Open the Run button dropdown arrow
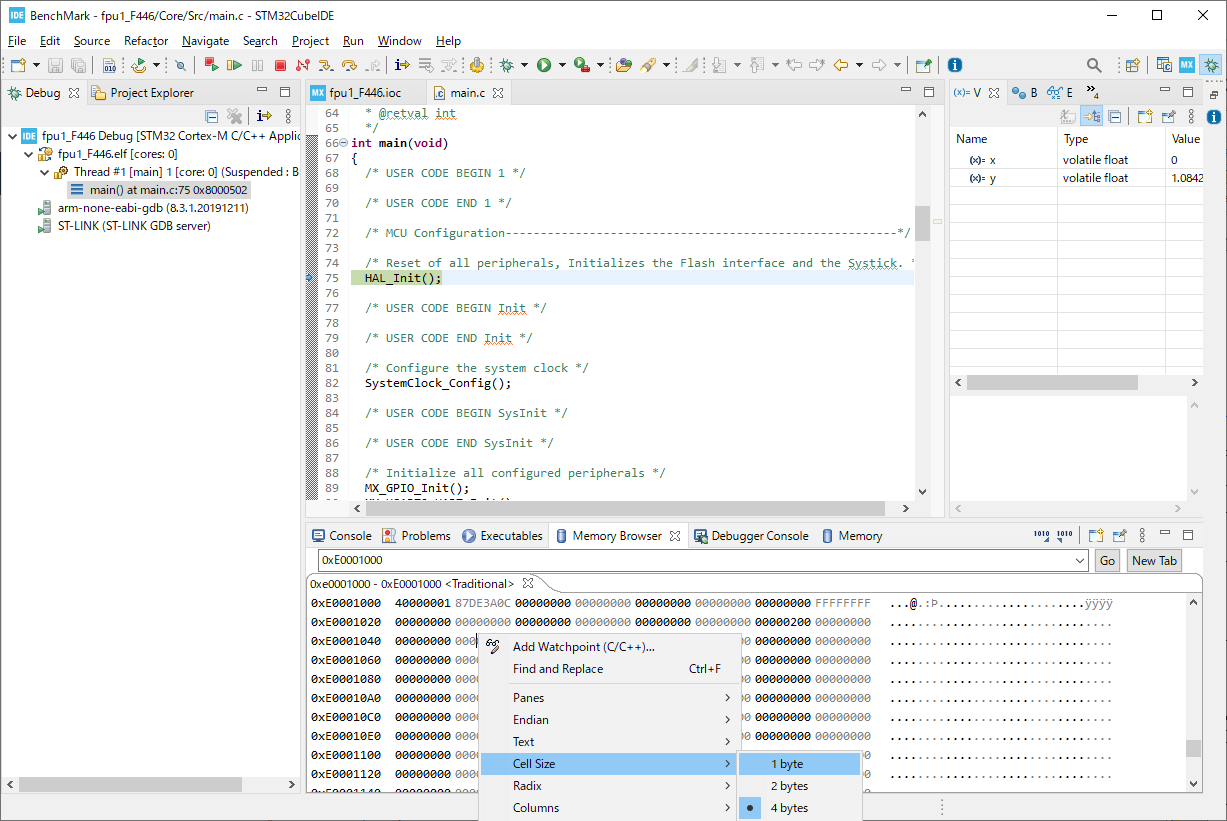The height and width of the screenshot is (821, 1227). (562, 65)
